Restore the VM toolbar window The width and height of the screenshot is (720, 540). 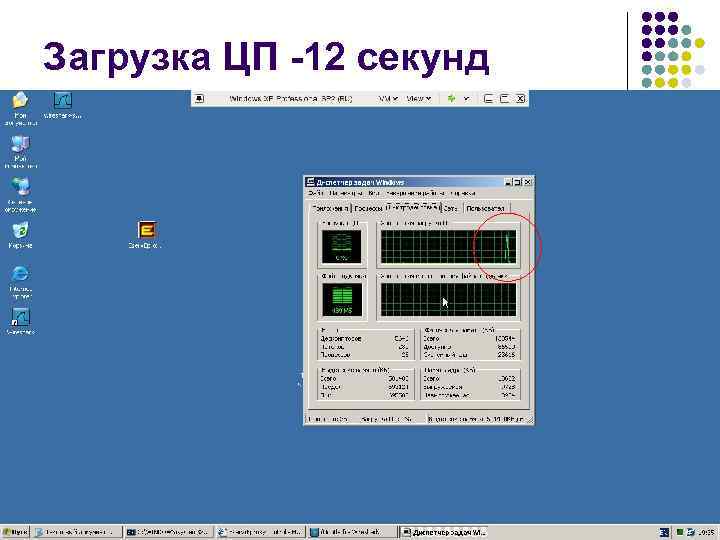pyautogui.click(x=504, y=98)
